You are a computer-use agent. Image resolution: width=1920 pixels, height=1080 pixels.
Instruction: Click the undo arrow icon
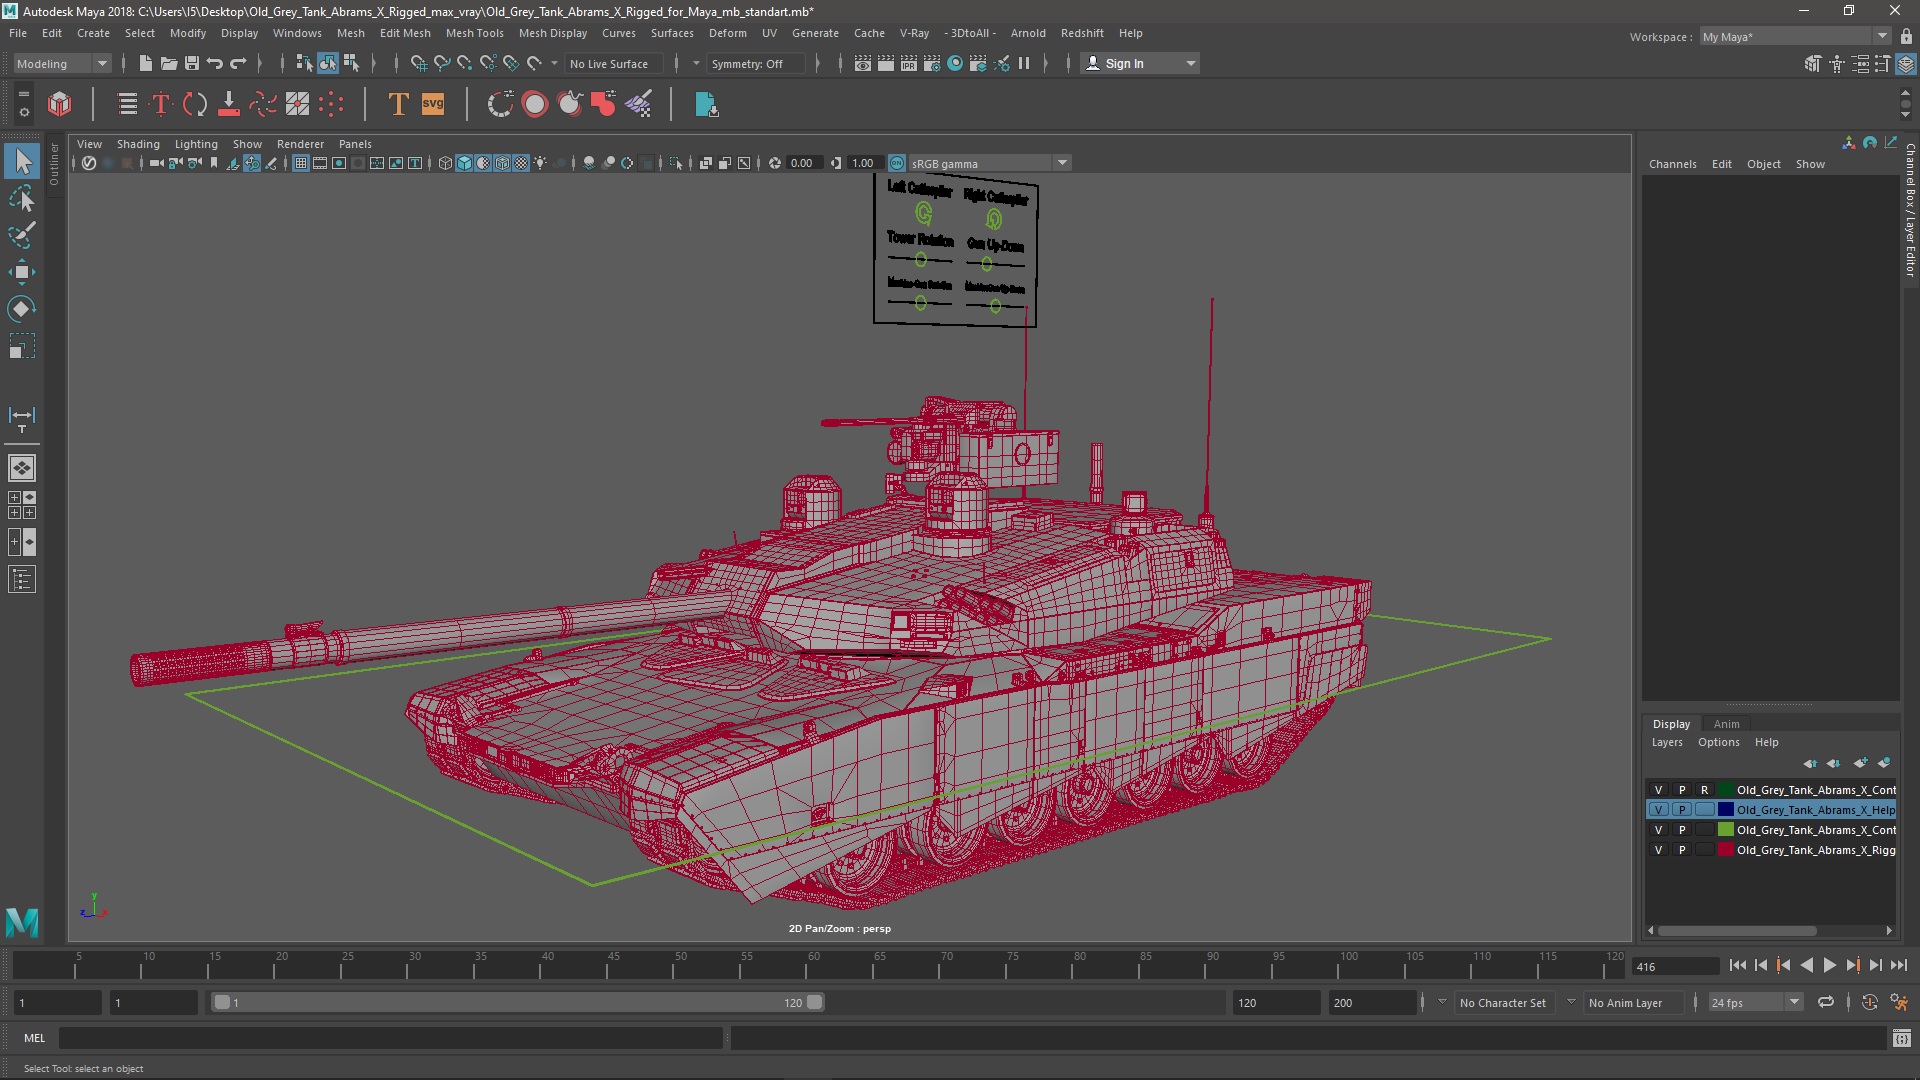[215, 63]
